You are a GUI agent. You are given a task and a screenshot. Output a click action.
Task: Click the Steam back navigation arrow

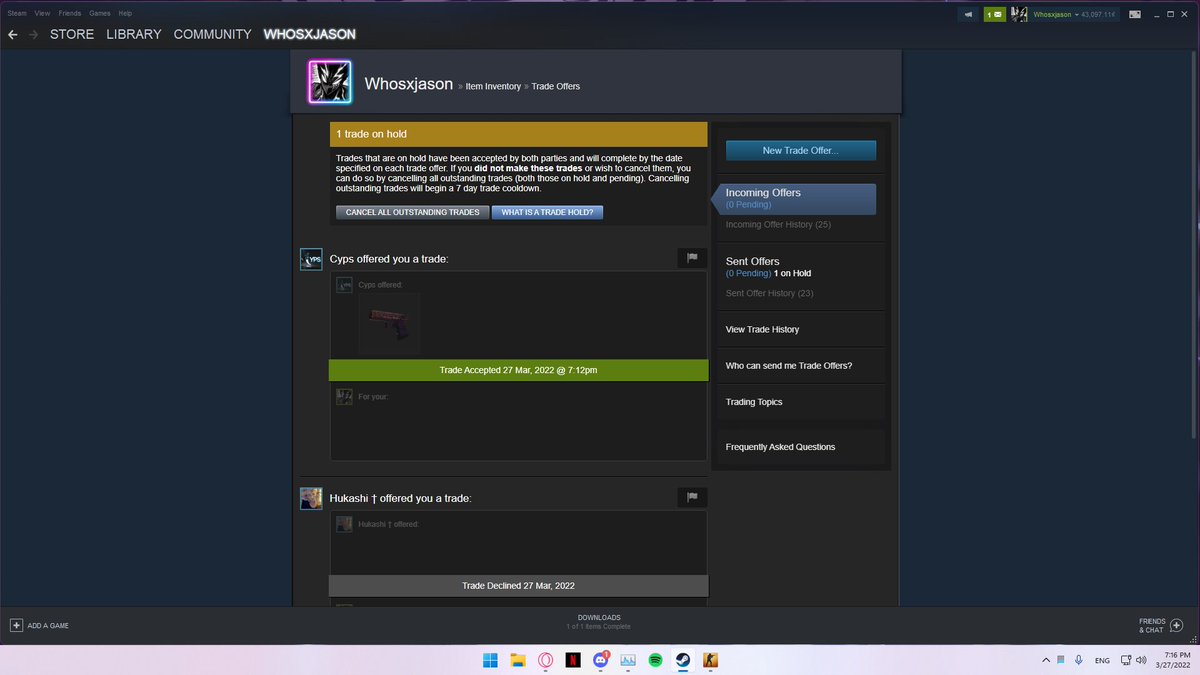[12, 34]
